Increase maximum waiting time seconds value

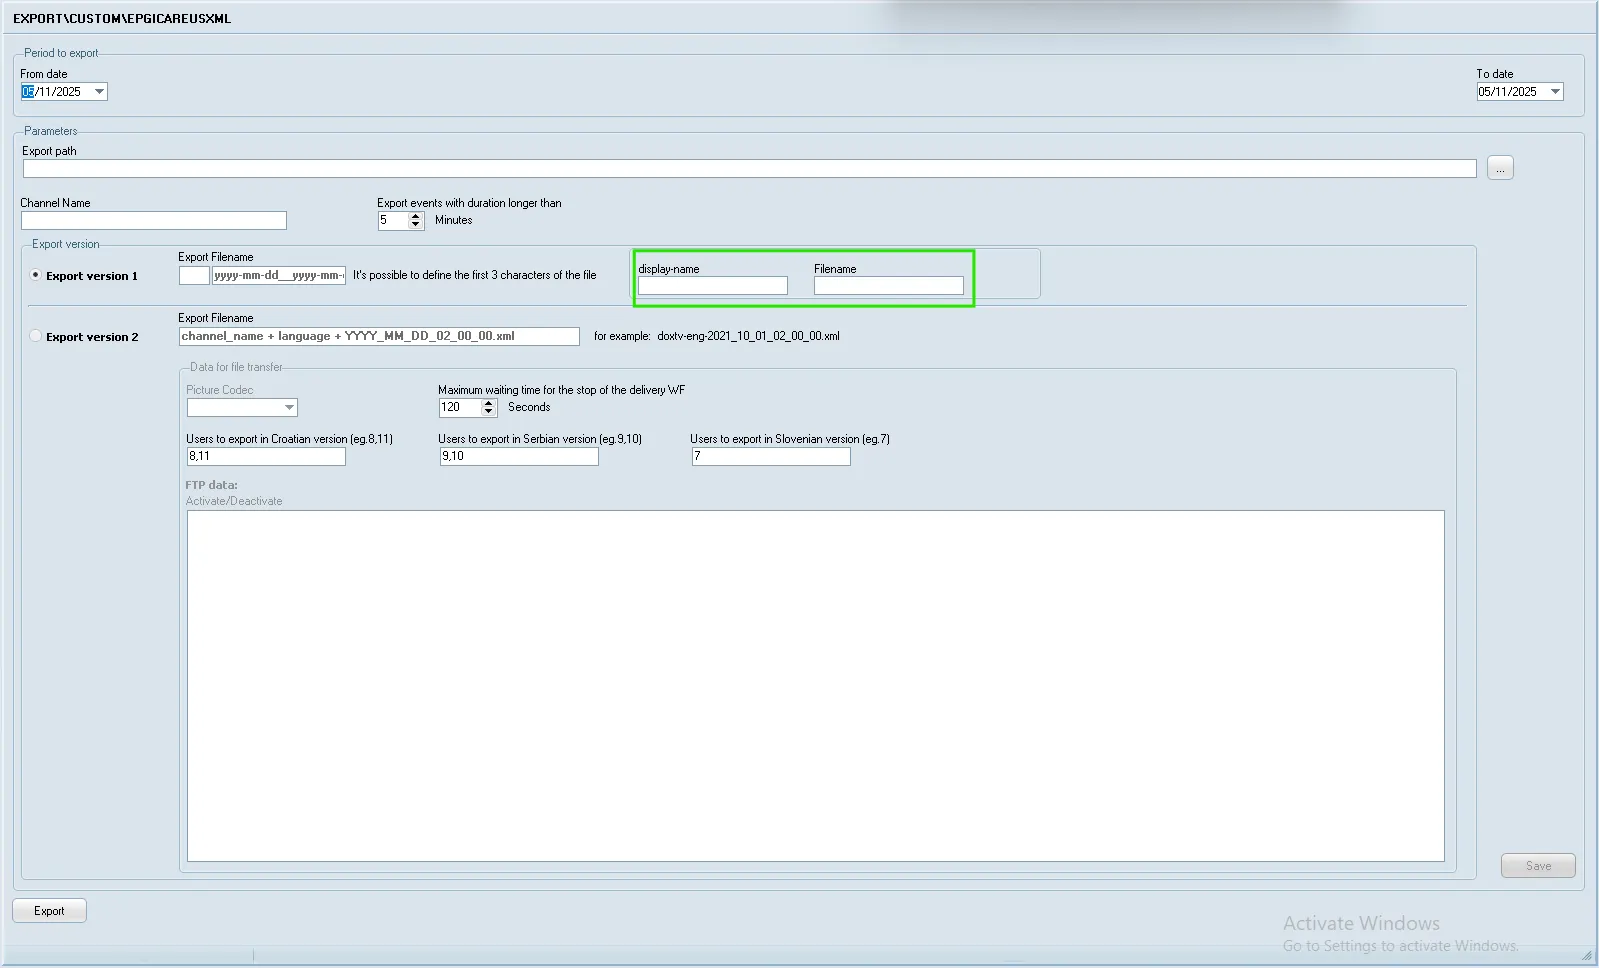pyautogui.click(x=488, y=403)
